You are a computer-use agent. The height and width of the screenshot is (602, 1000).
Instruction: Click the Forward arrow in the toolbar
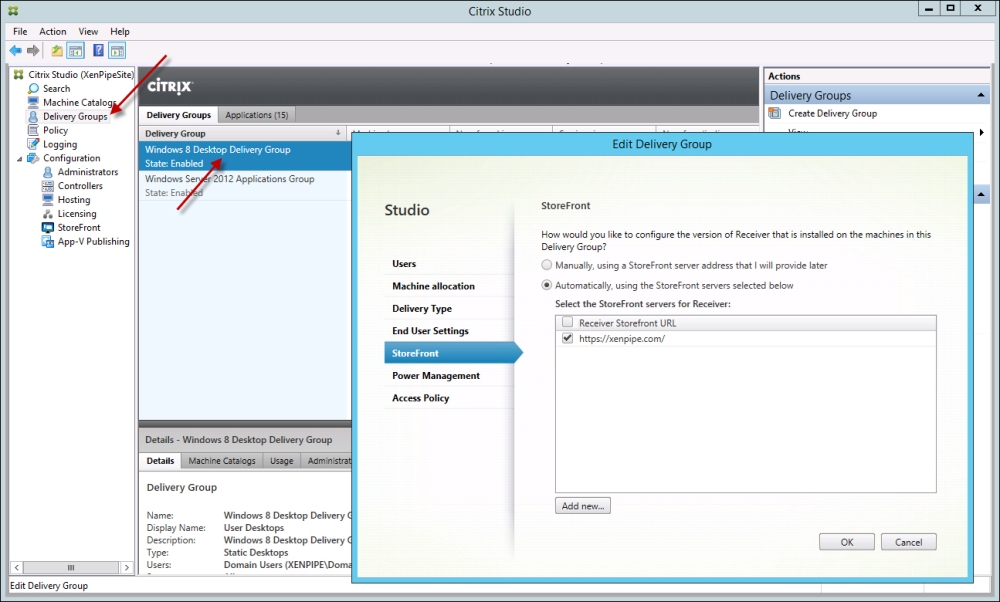[33, 50]
